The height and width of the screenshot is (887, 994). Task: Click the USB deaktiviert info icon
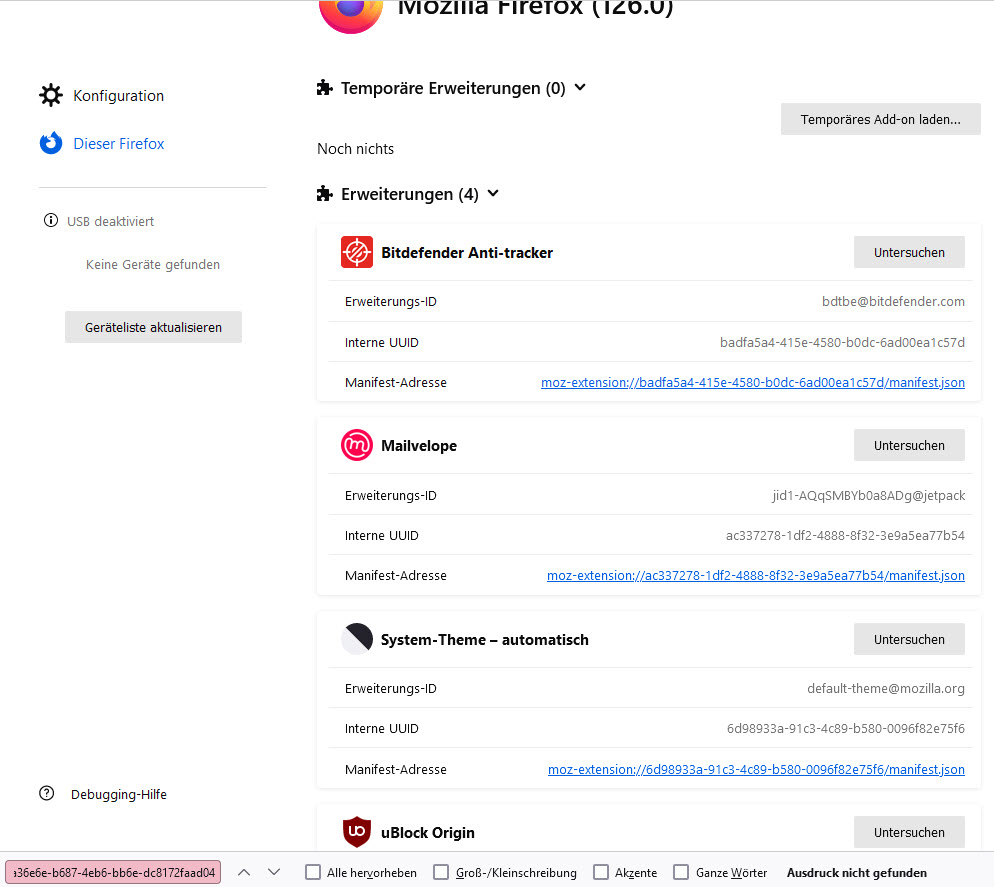(x=51, y=221)
